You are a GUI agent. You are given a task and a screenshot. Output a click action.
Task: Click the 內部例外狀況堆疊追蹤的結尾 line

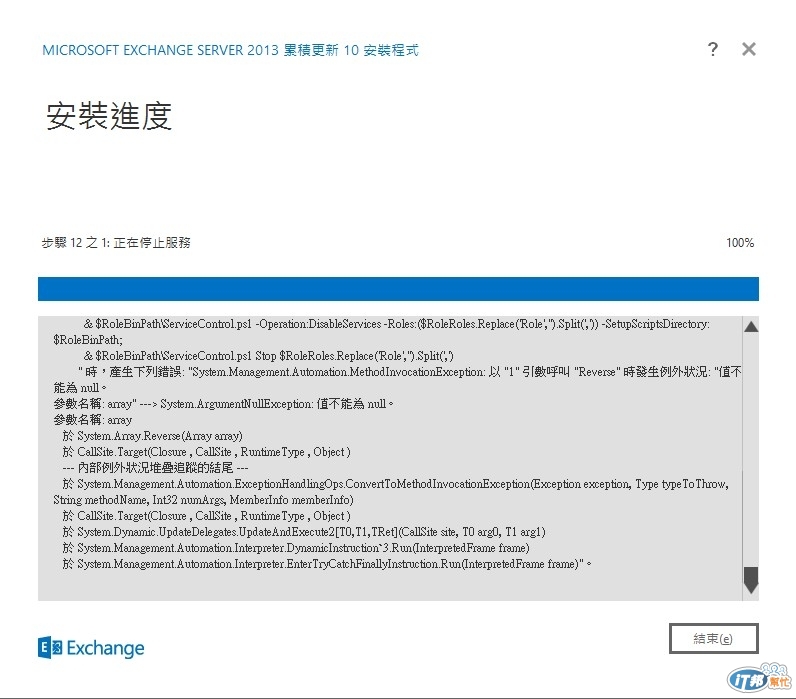[155, 468]
